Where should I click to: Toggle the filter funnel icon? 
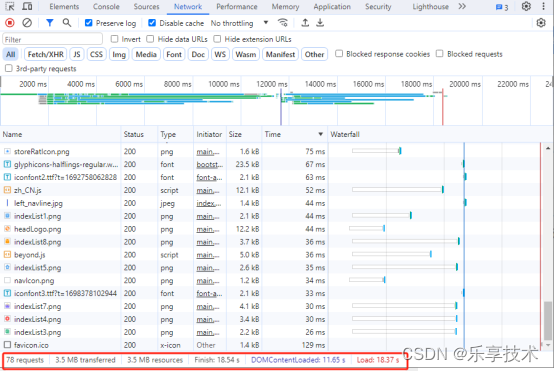pyautogui.click(x=49, y=23)
